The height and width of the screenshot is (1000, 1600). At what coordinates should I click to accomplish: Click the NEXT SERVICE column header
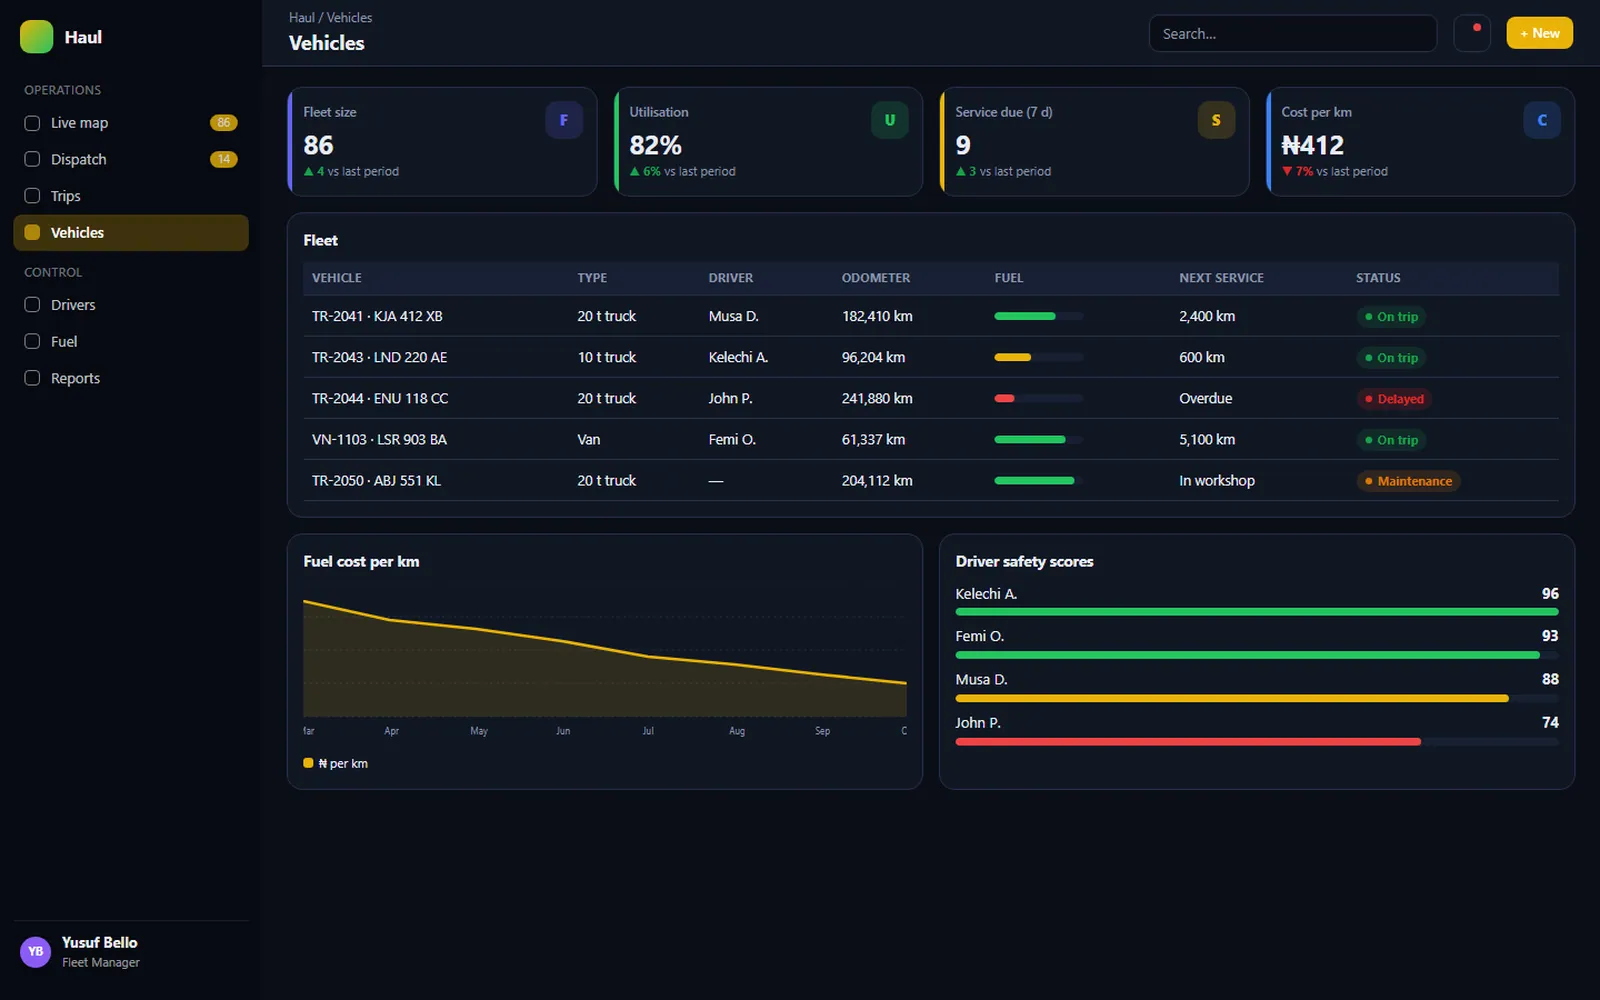pos(1221,278)
